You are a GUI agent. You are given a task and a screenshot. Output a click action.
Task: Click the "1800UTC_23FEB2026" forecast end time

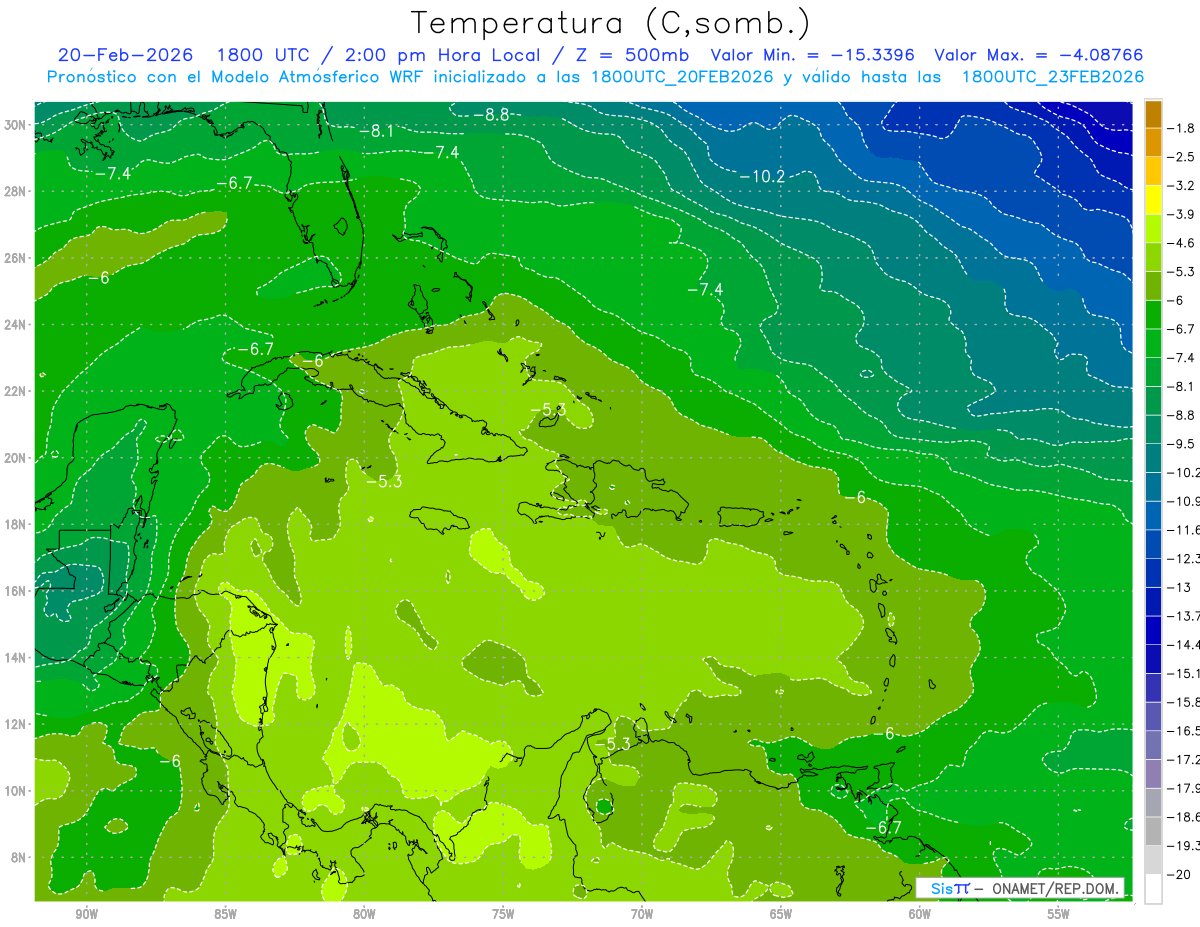click(x=1053, y=77)
